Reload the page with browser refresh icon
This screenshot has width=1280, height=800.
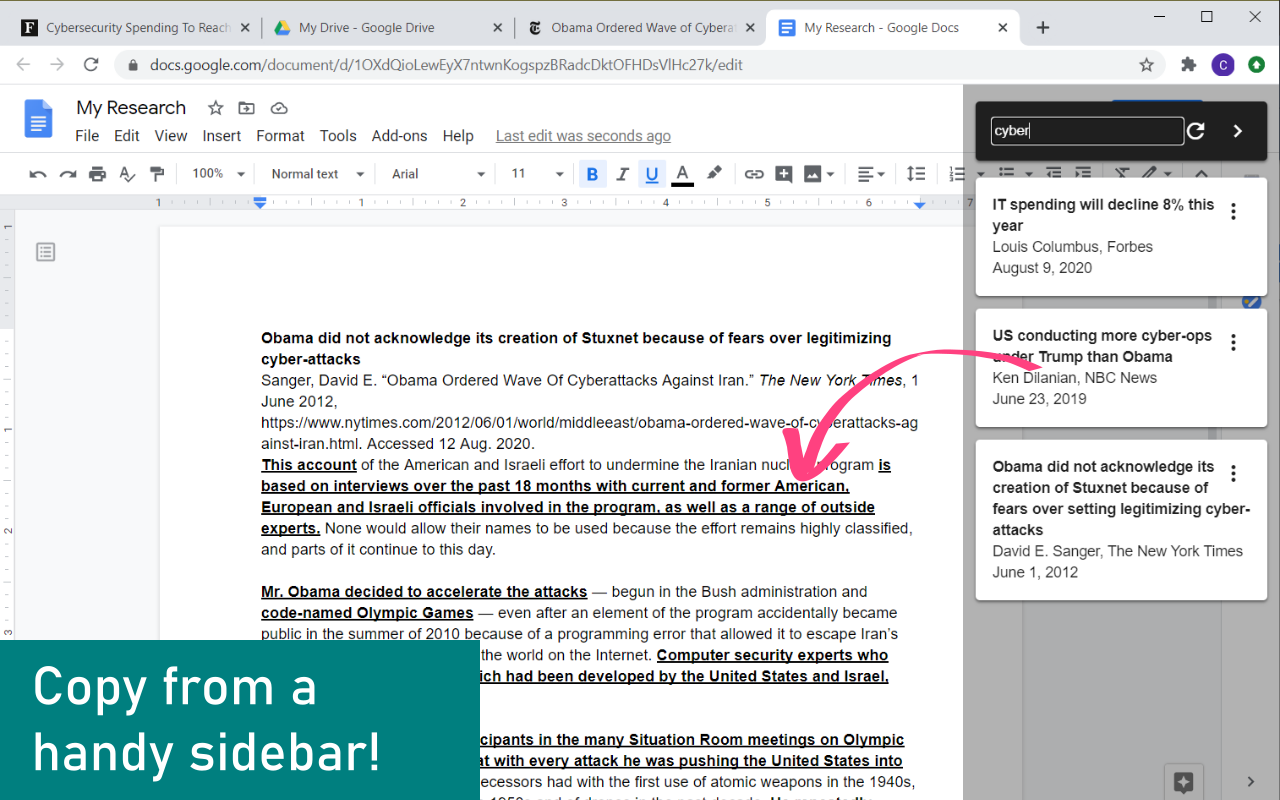click(91, 65)
